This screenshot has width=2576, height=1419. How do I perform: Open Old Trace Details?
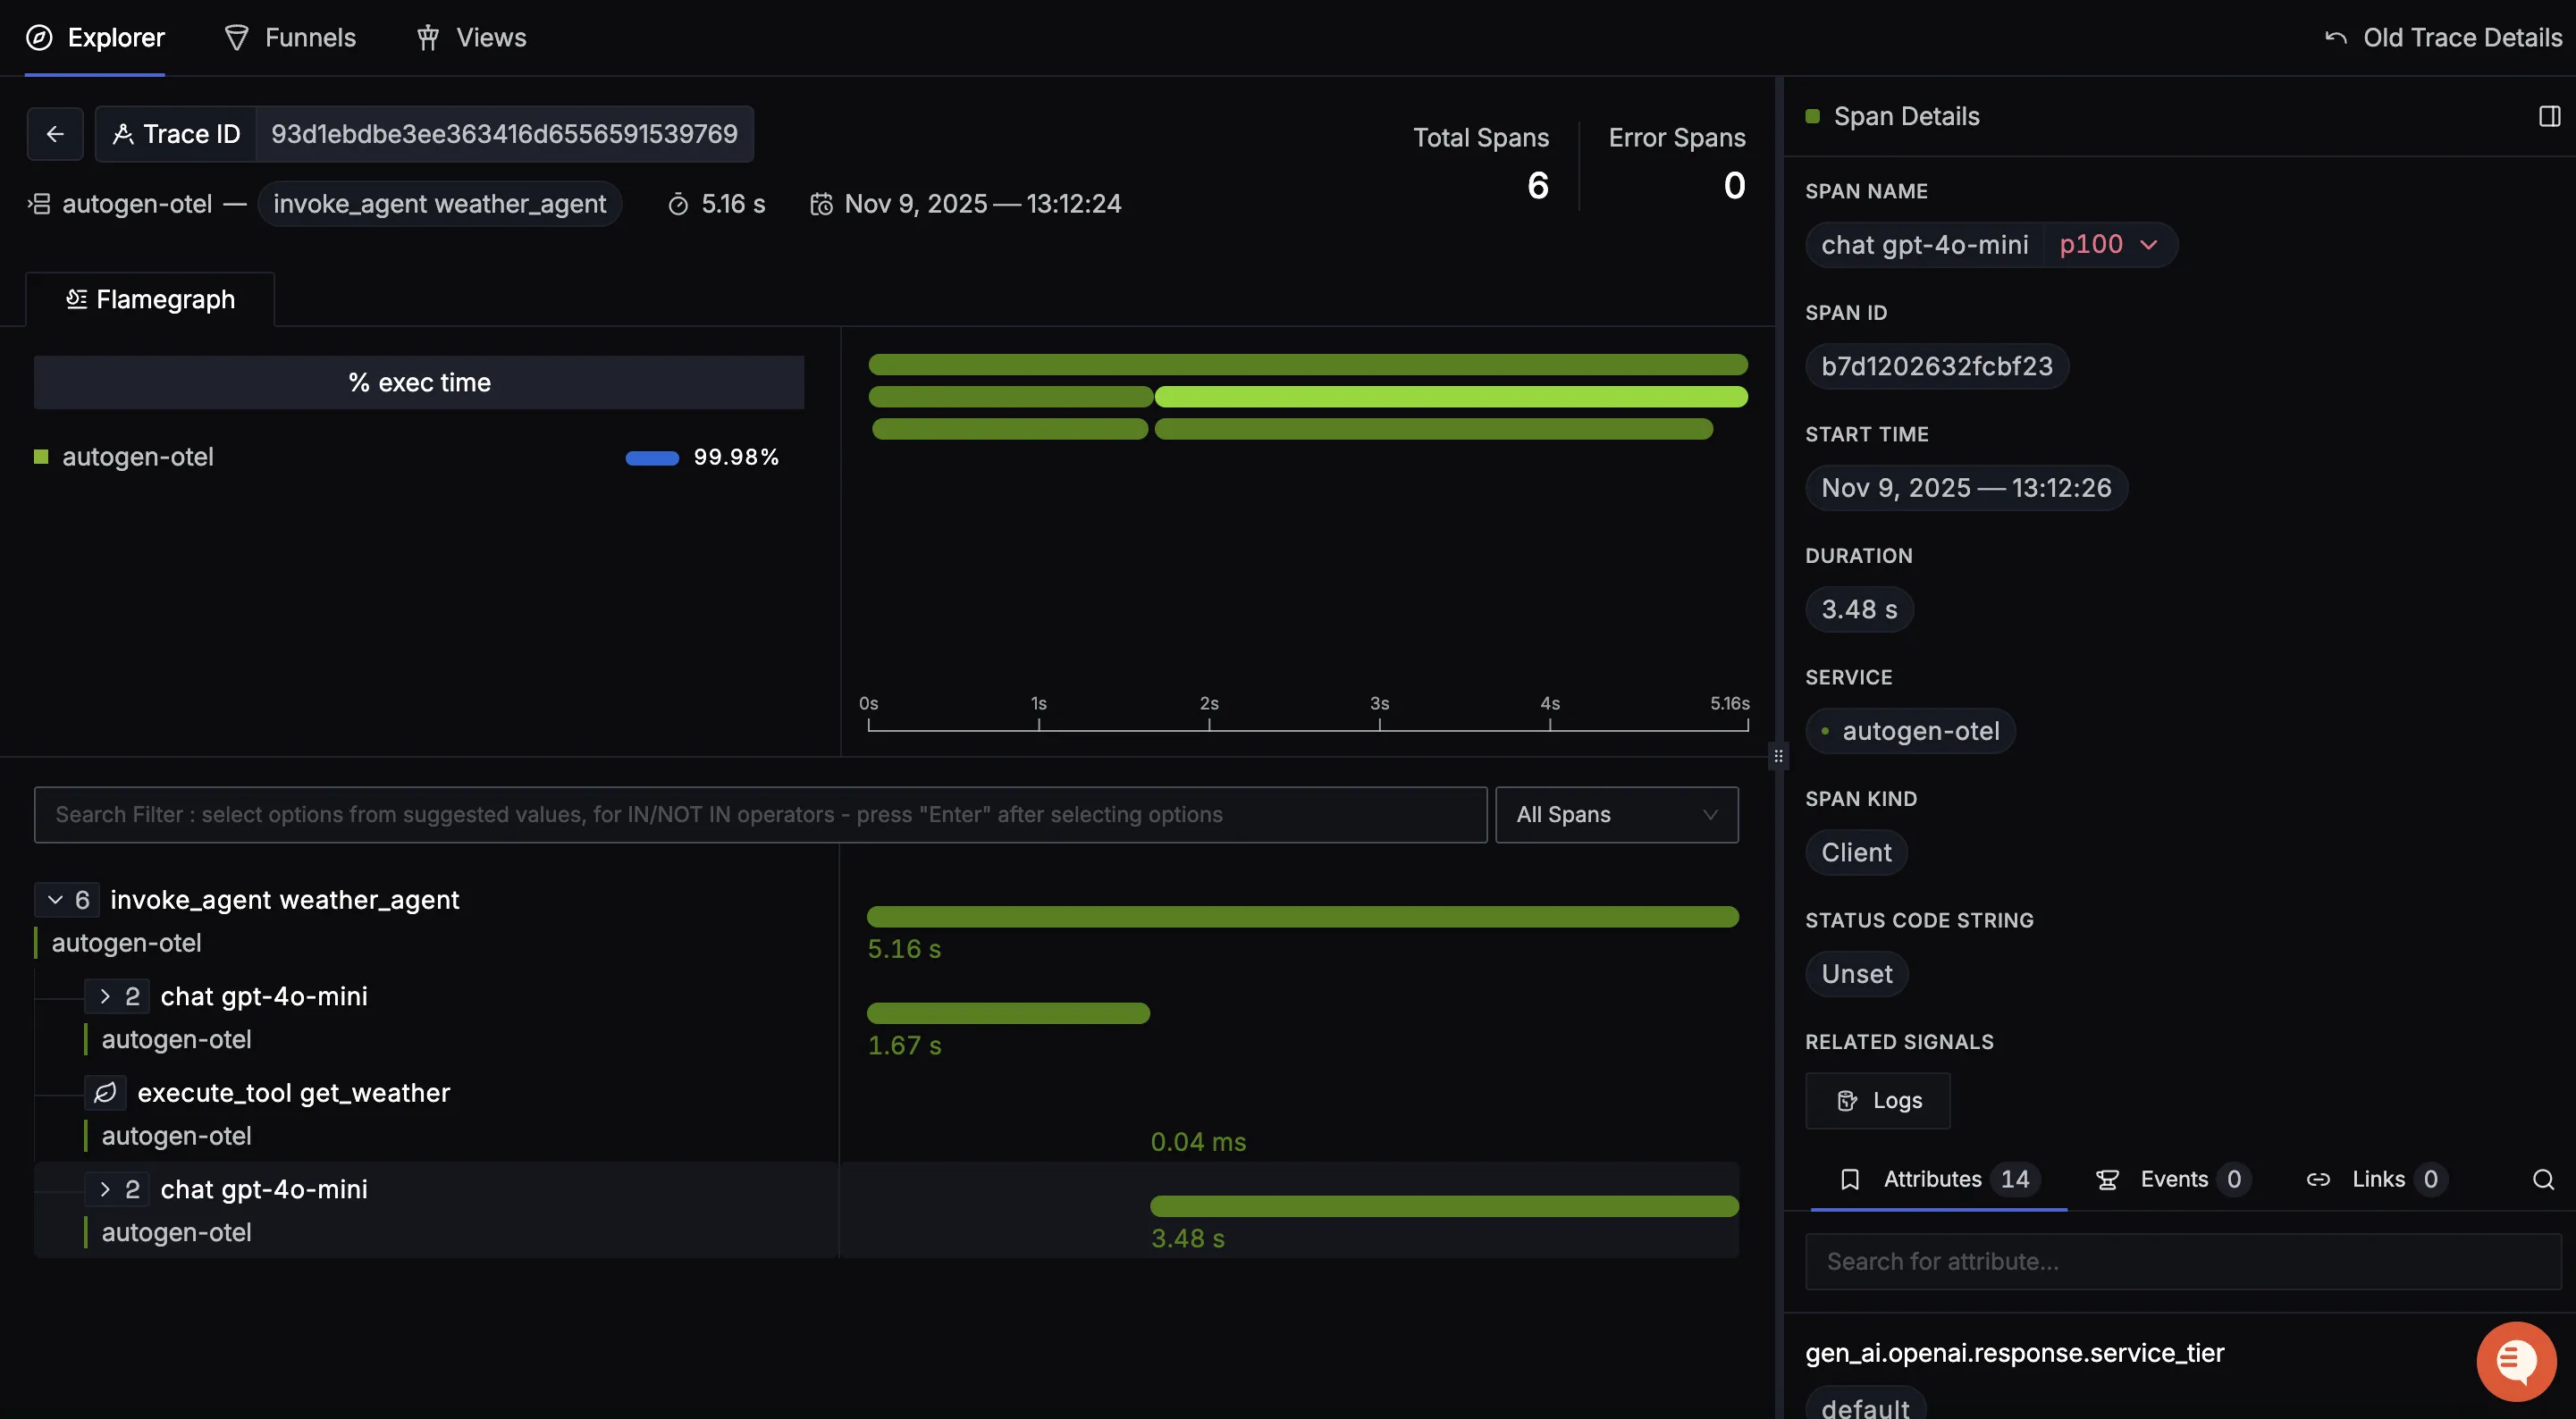click(2442, 37)
